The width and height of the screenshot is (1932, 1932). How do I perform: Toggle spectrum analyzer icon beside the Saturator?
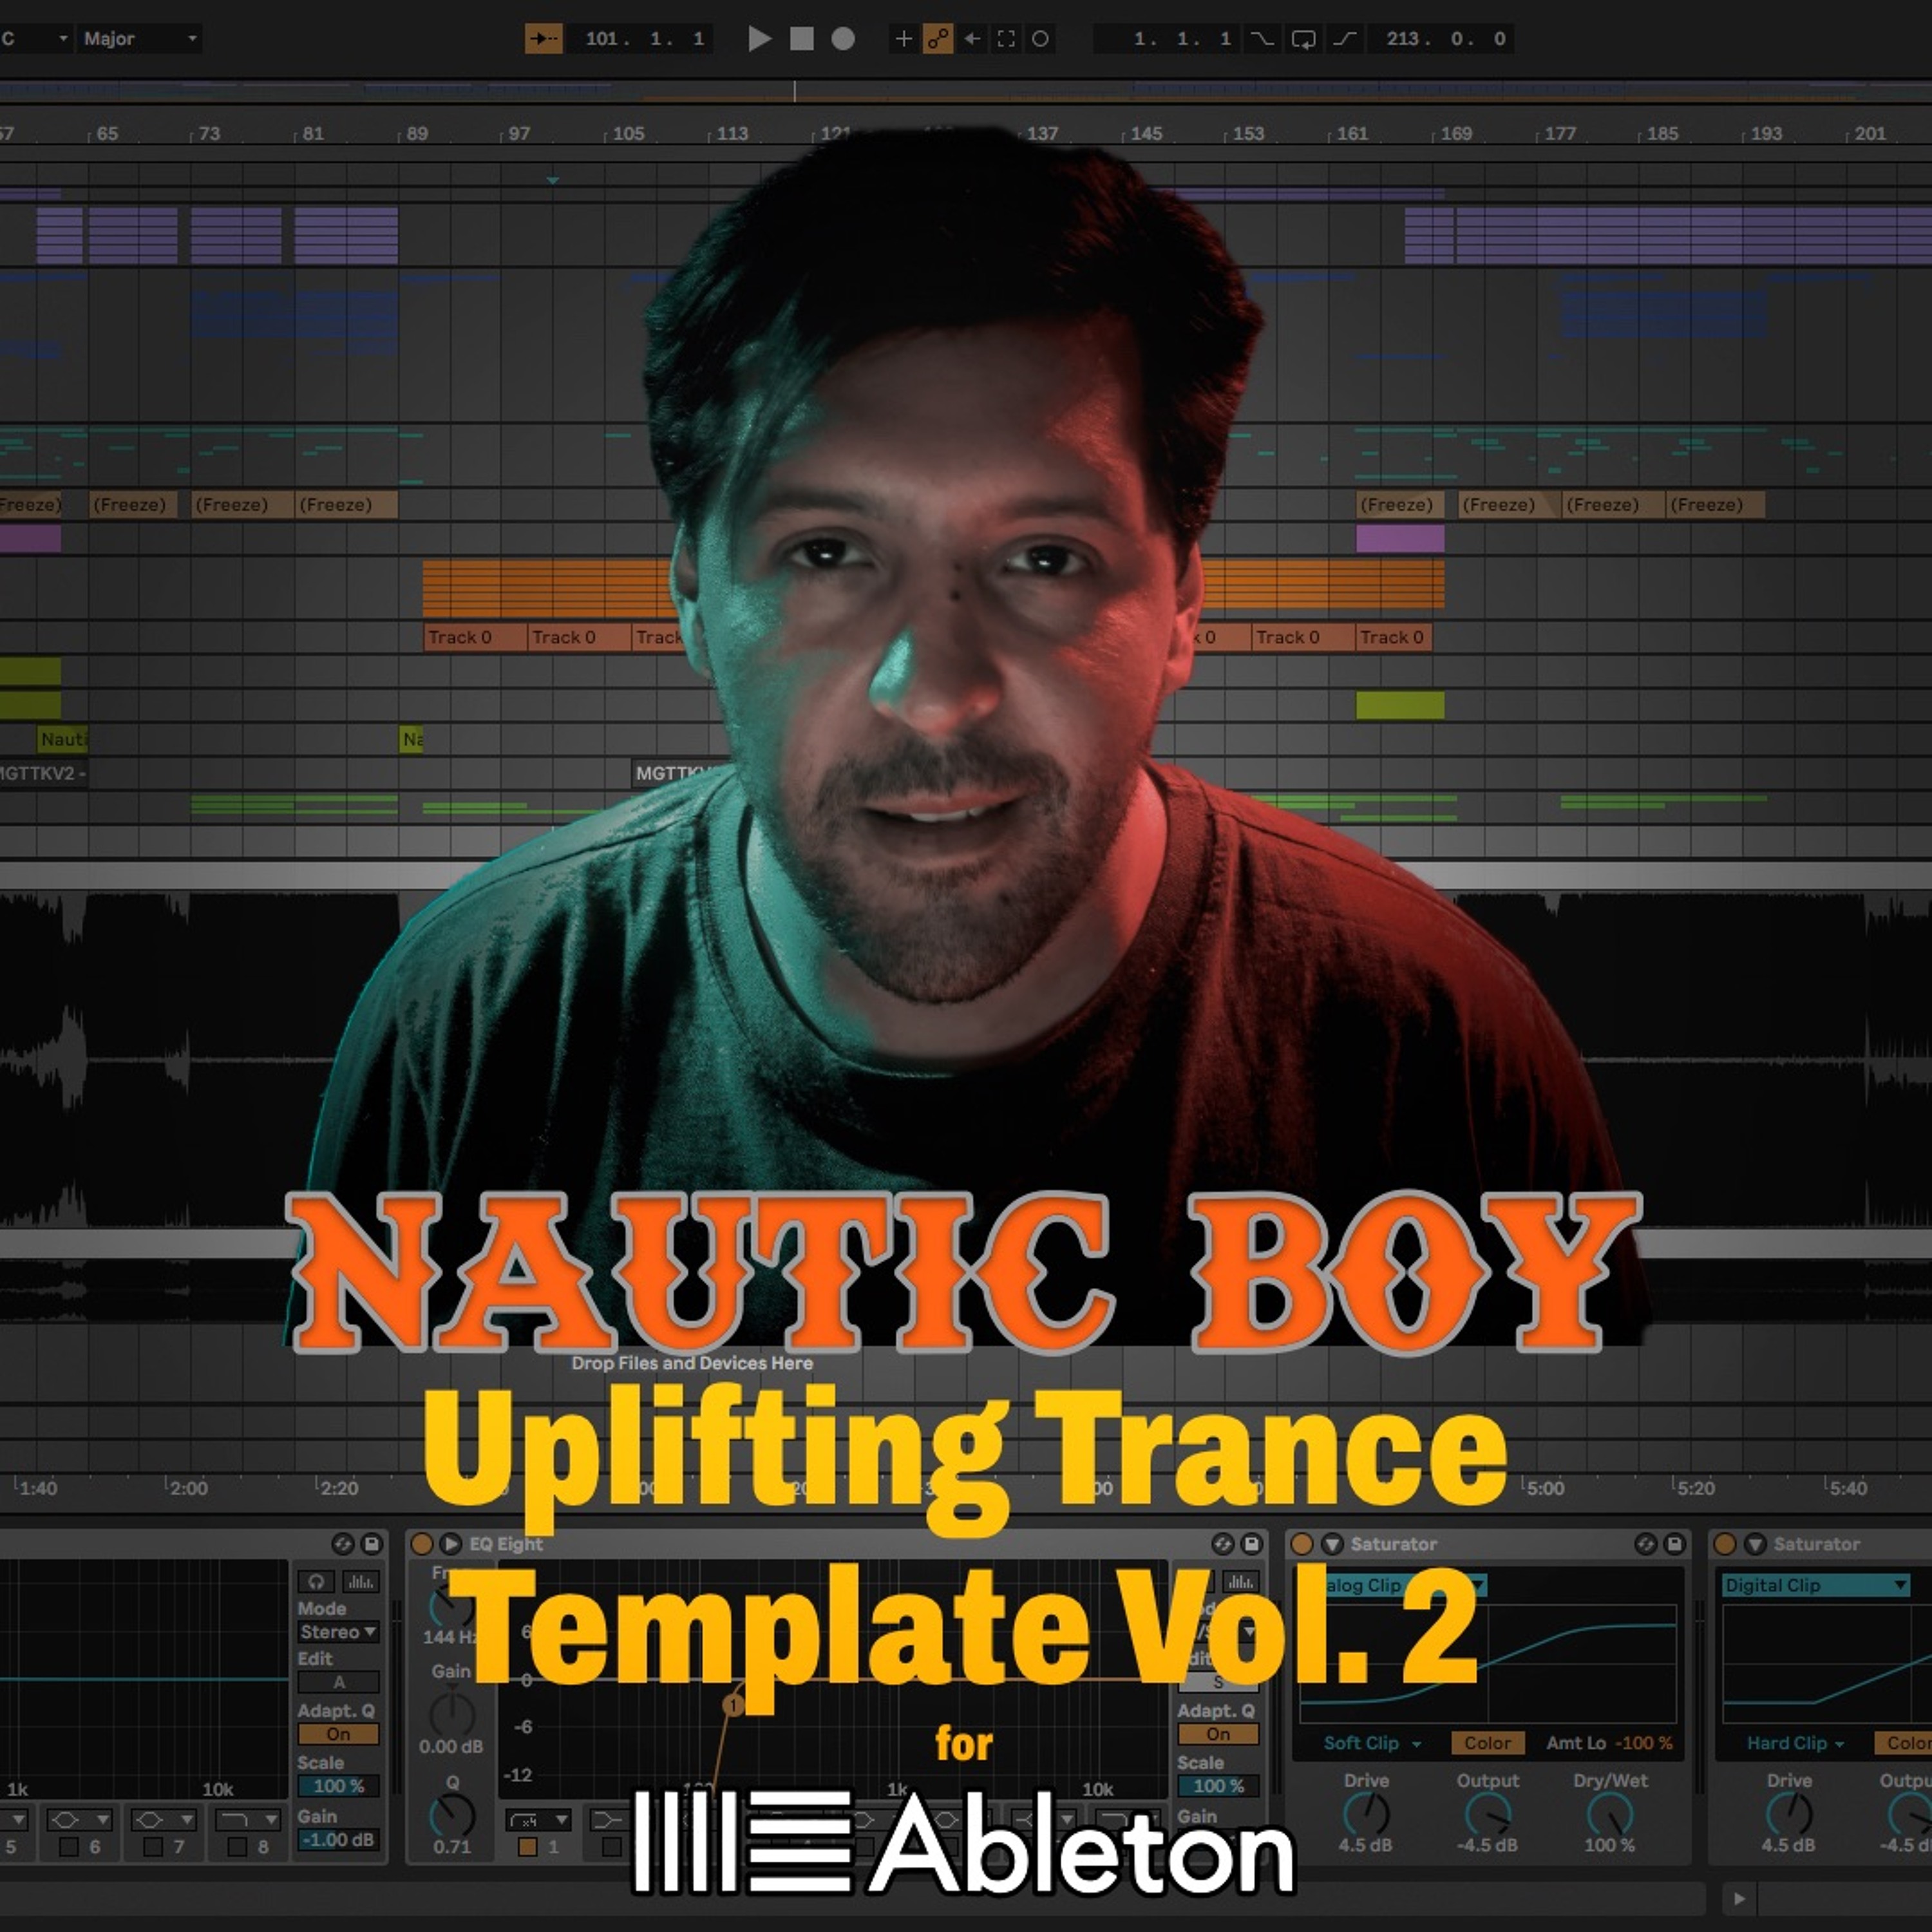coord(1240,1581)
